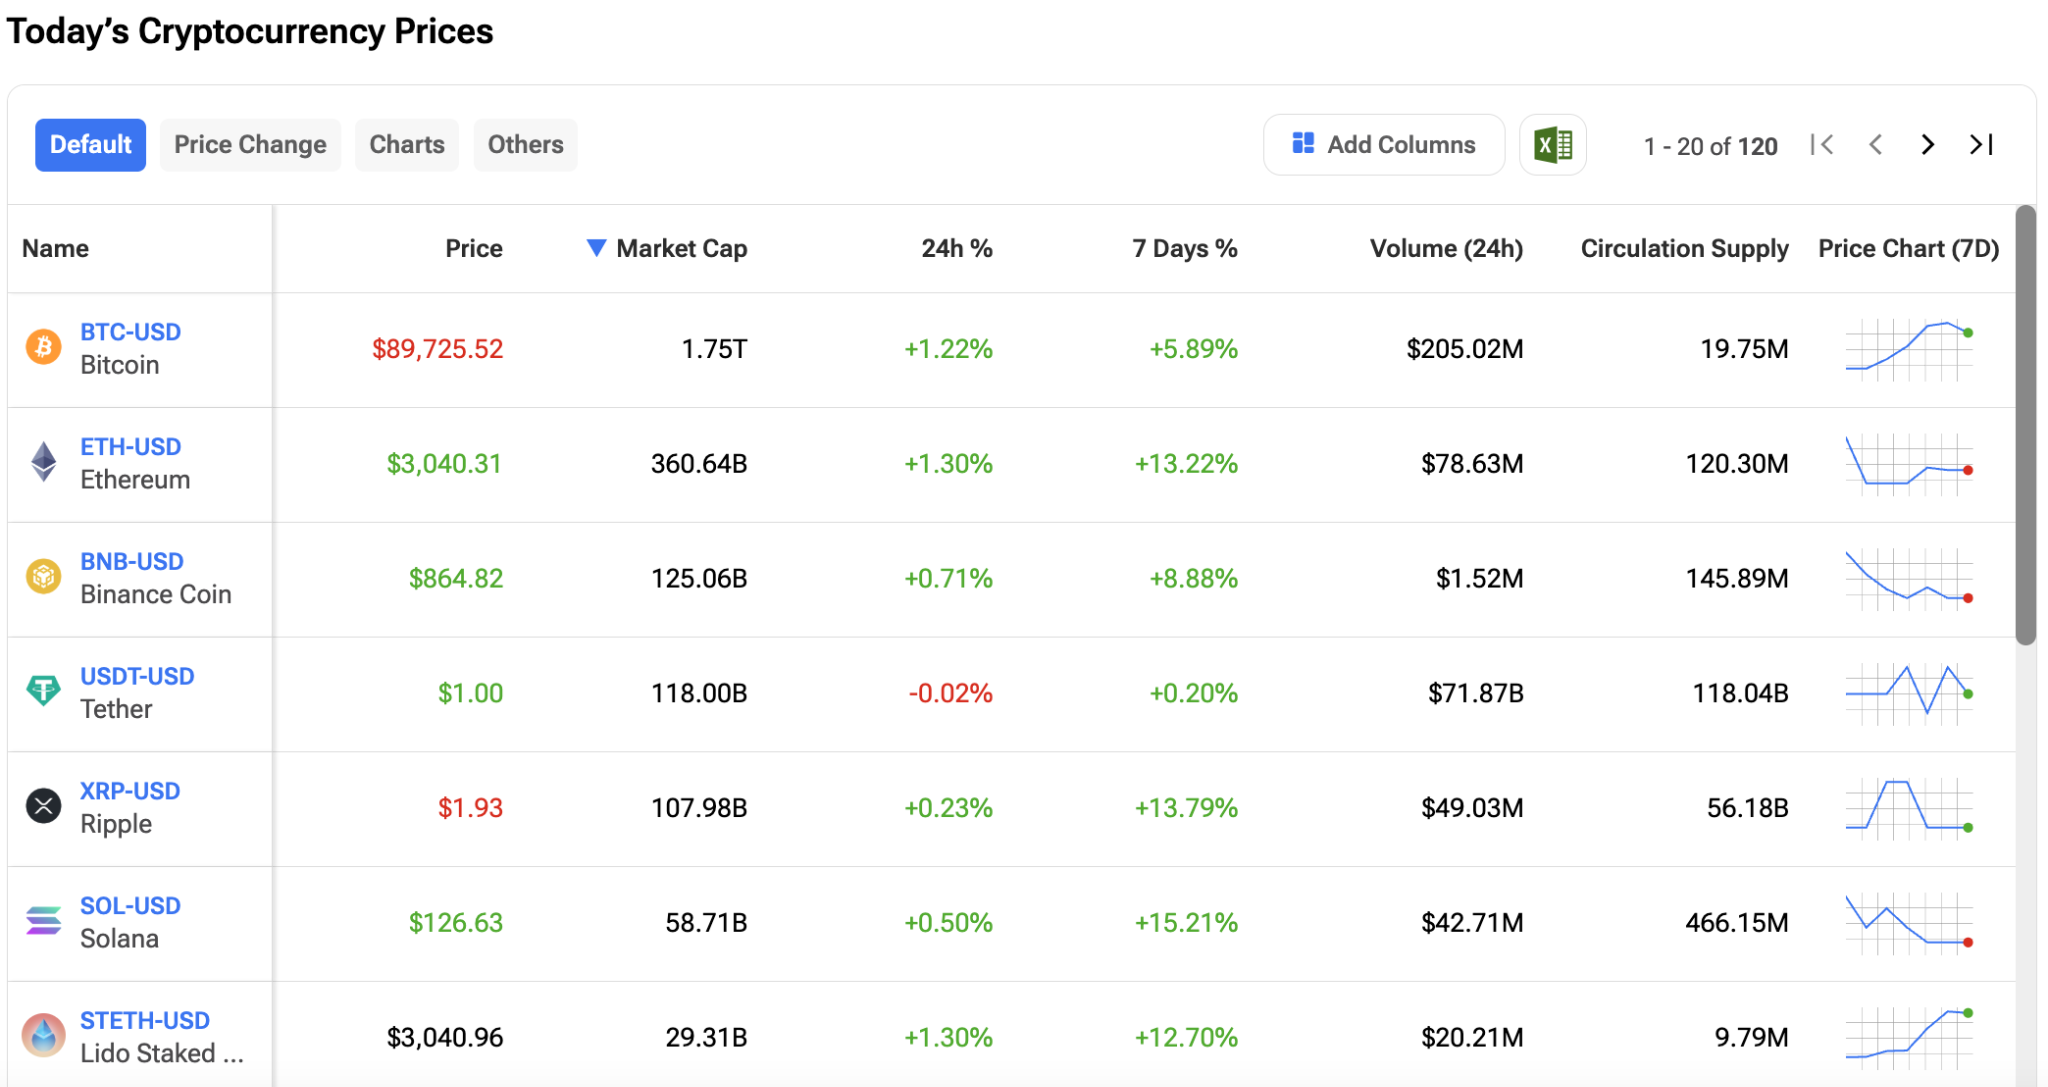Screen dimensions: 2048x1087
Task: Open the Charts tab
Action: (406, 144)
